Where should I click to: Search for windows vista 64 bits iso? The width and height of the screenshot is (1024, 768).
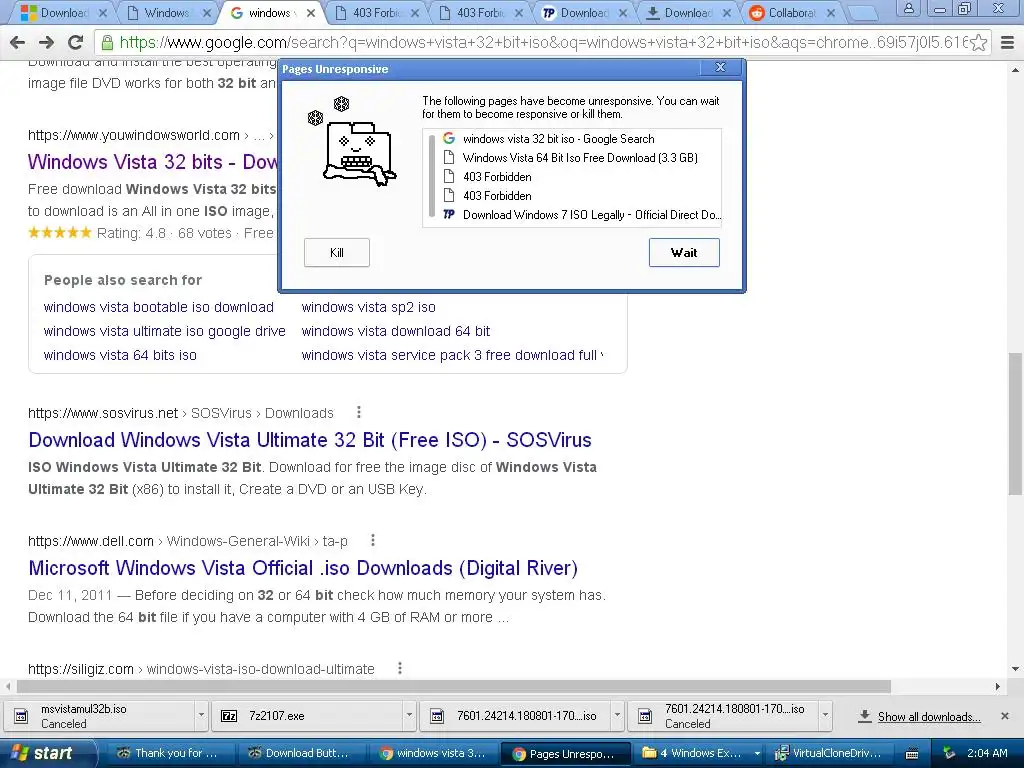[120, 355]
